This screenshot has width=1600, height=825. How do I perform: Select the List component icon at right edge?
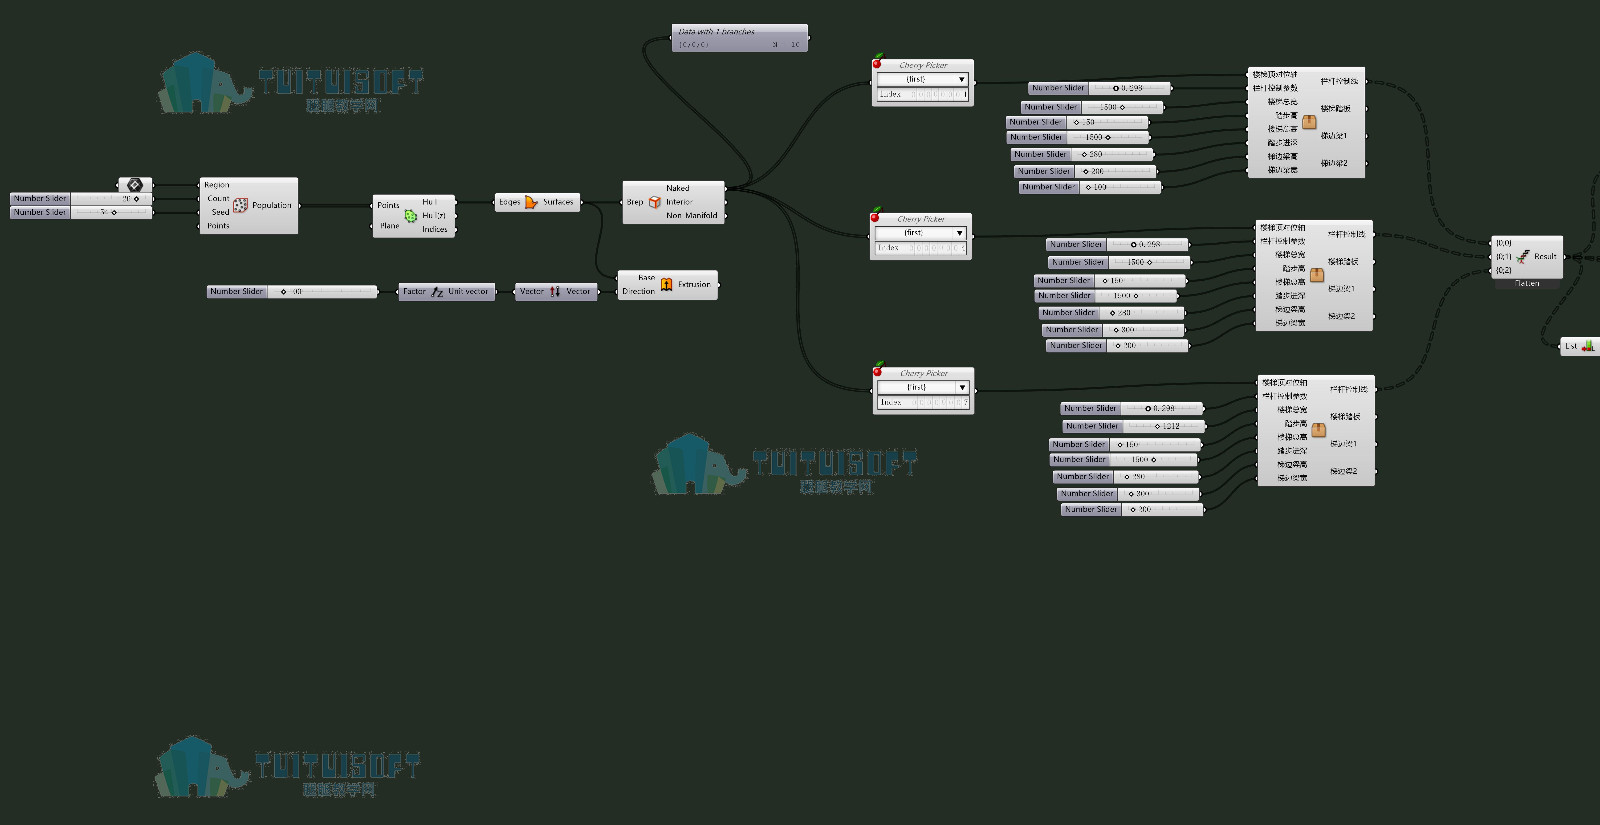(1588, 346)
